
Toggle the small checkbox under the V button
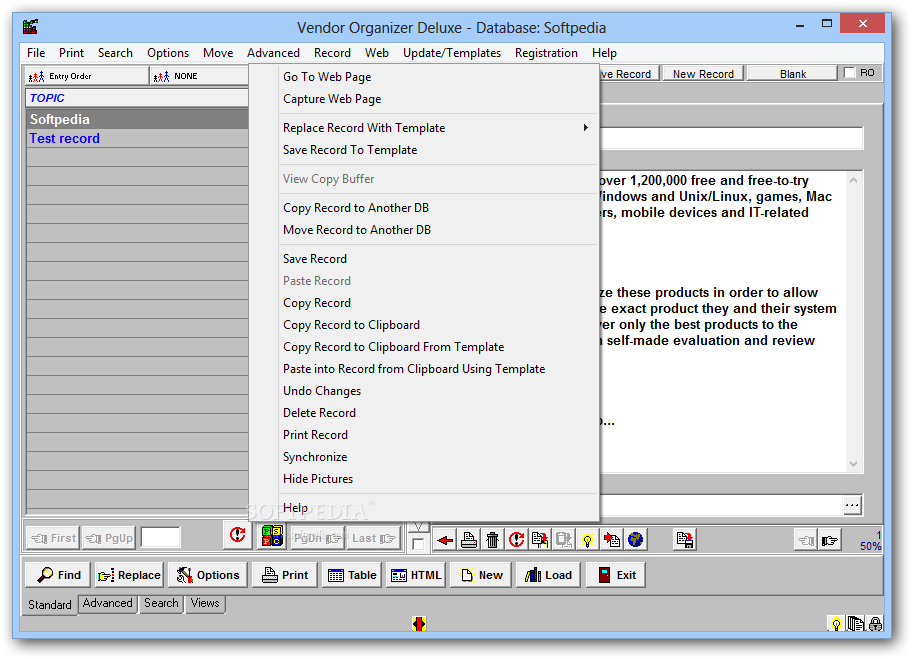(x=418, y=544)
